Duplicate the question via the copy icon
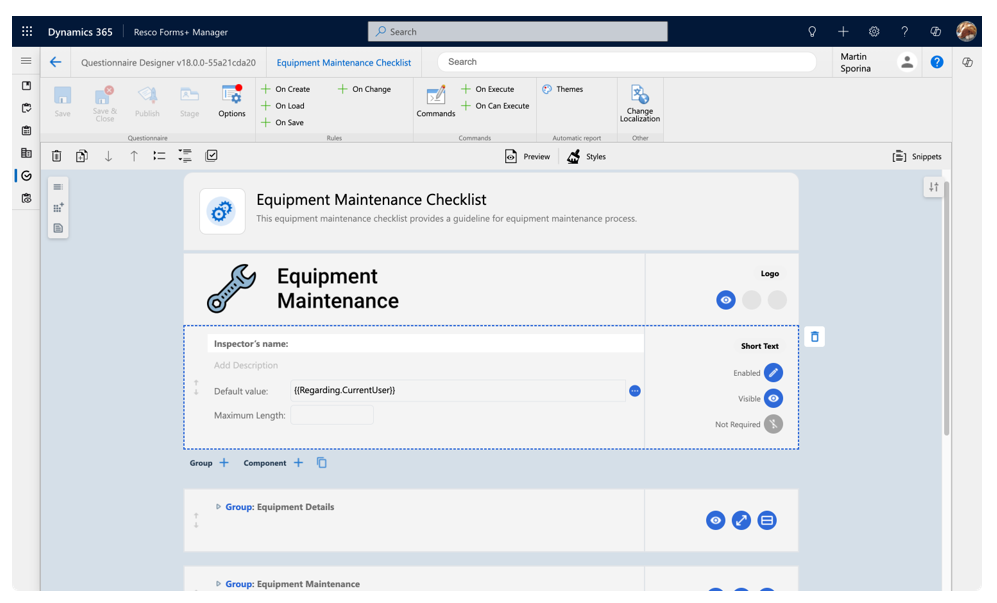The image size is (997, 603). pyautogui.click(x=83, y=155)
